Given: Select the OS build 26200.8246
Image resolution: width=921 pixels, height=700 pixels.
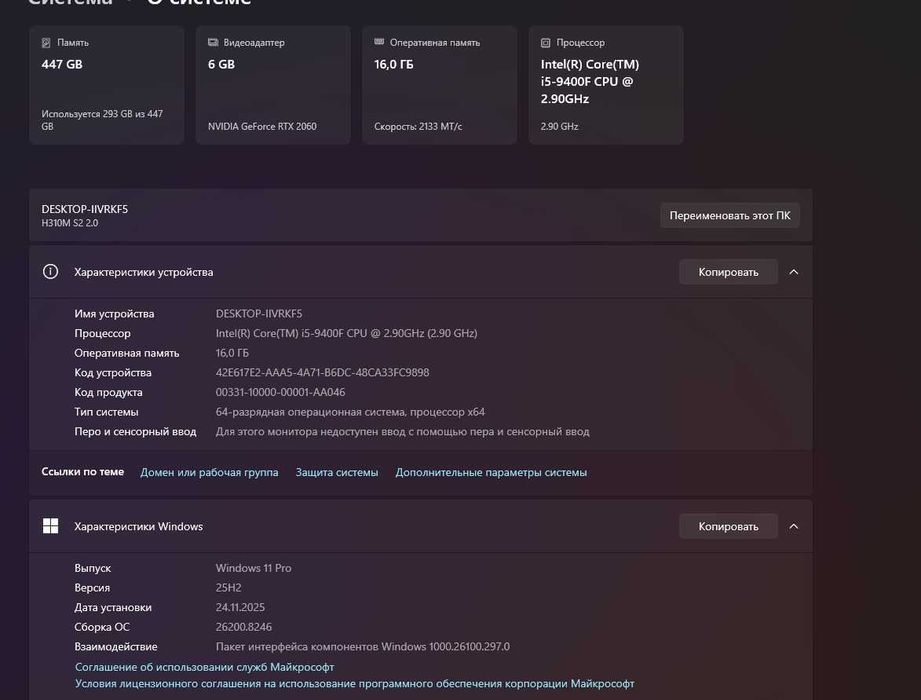Looking at the screenshot, I should tap(244, 627).
